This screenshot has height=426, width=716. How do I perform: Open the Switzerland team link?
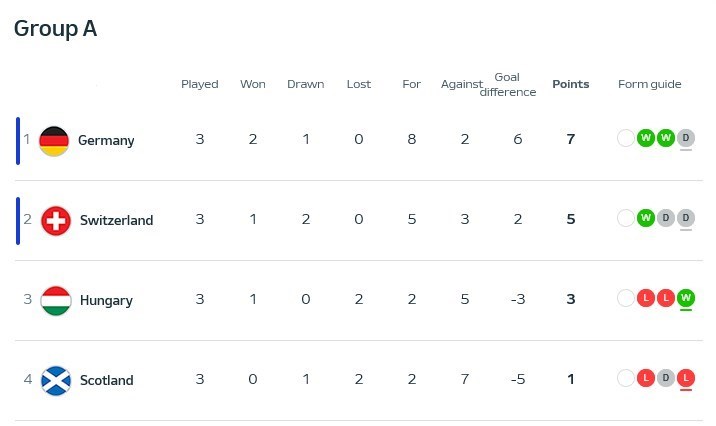pos(116,220)
